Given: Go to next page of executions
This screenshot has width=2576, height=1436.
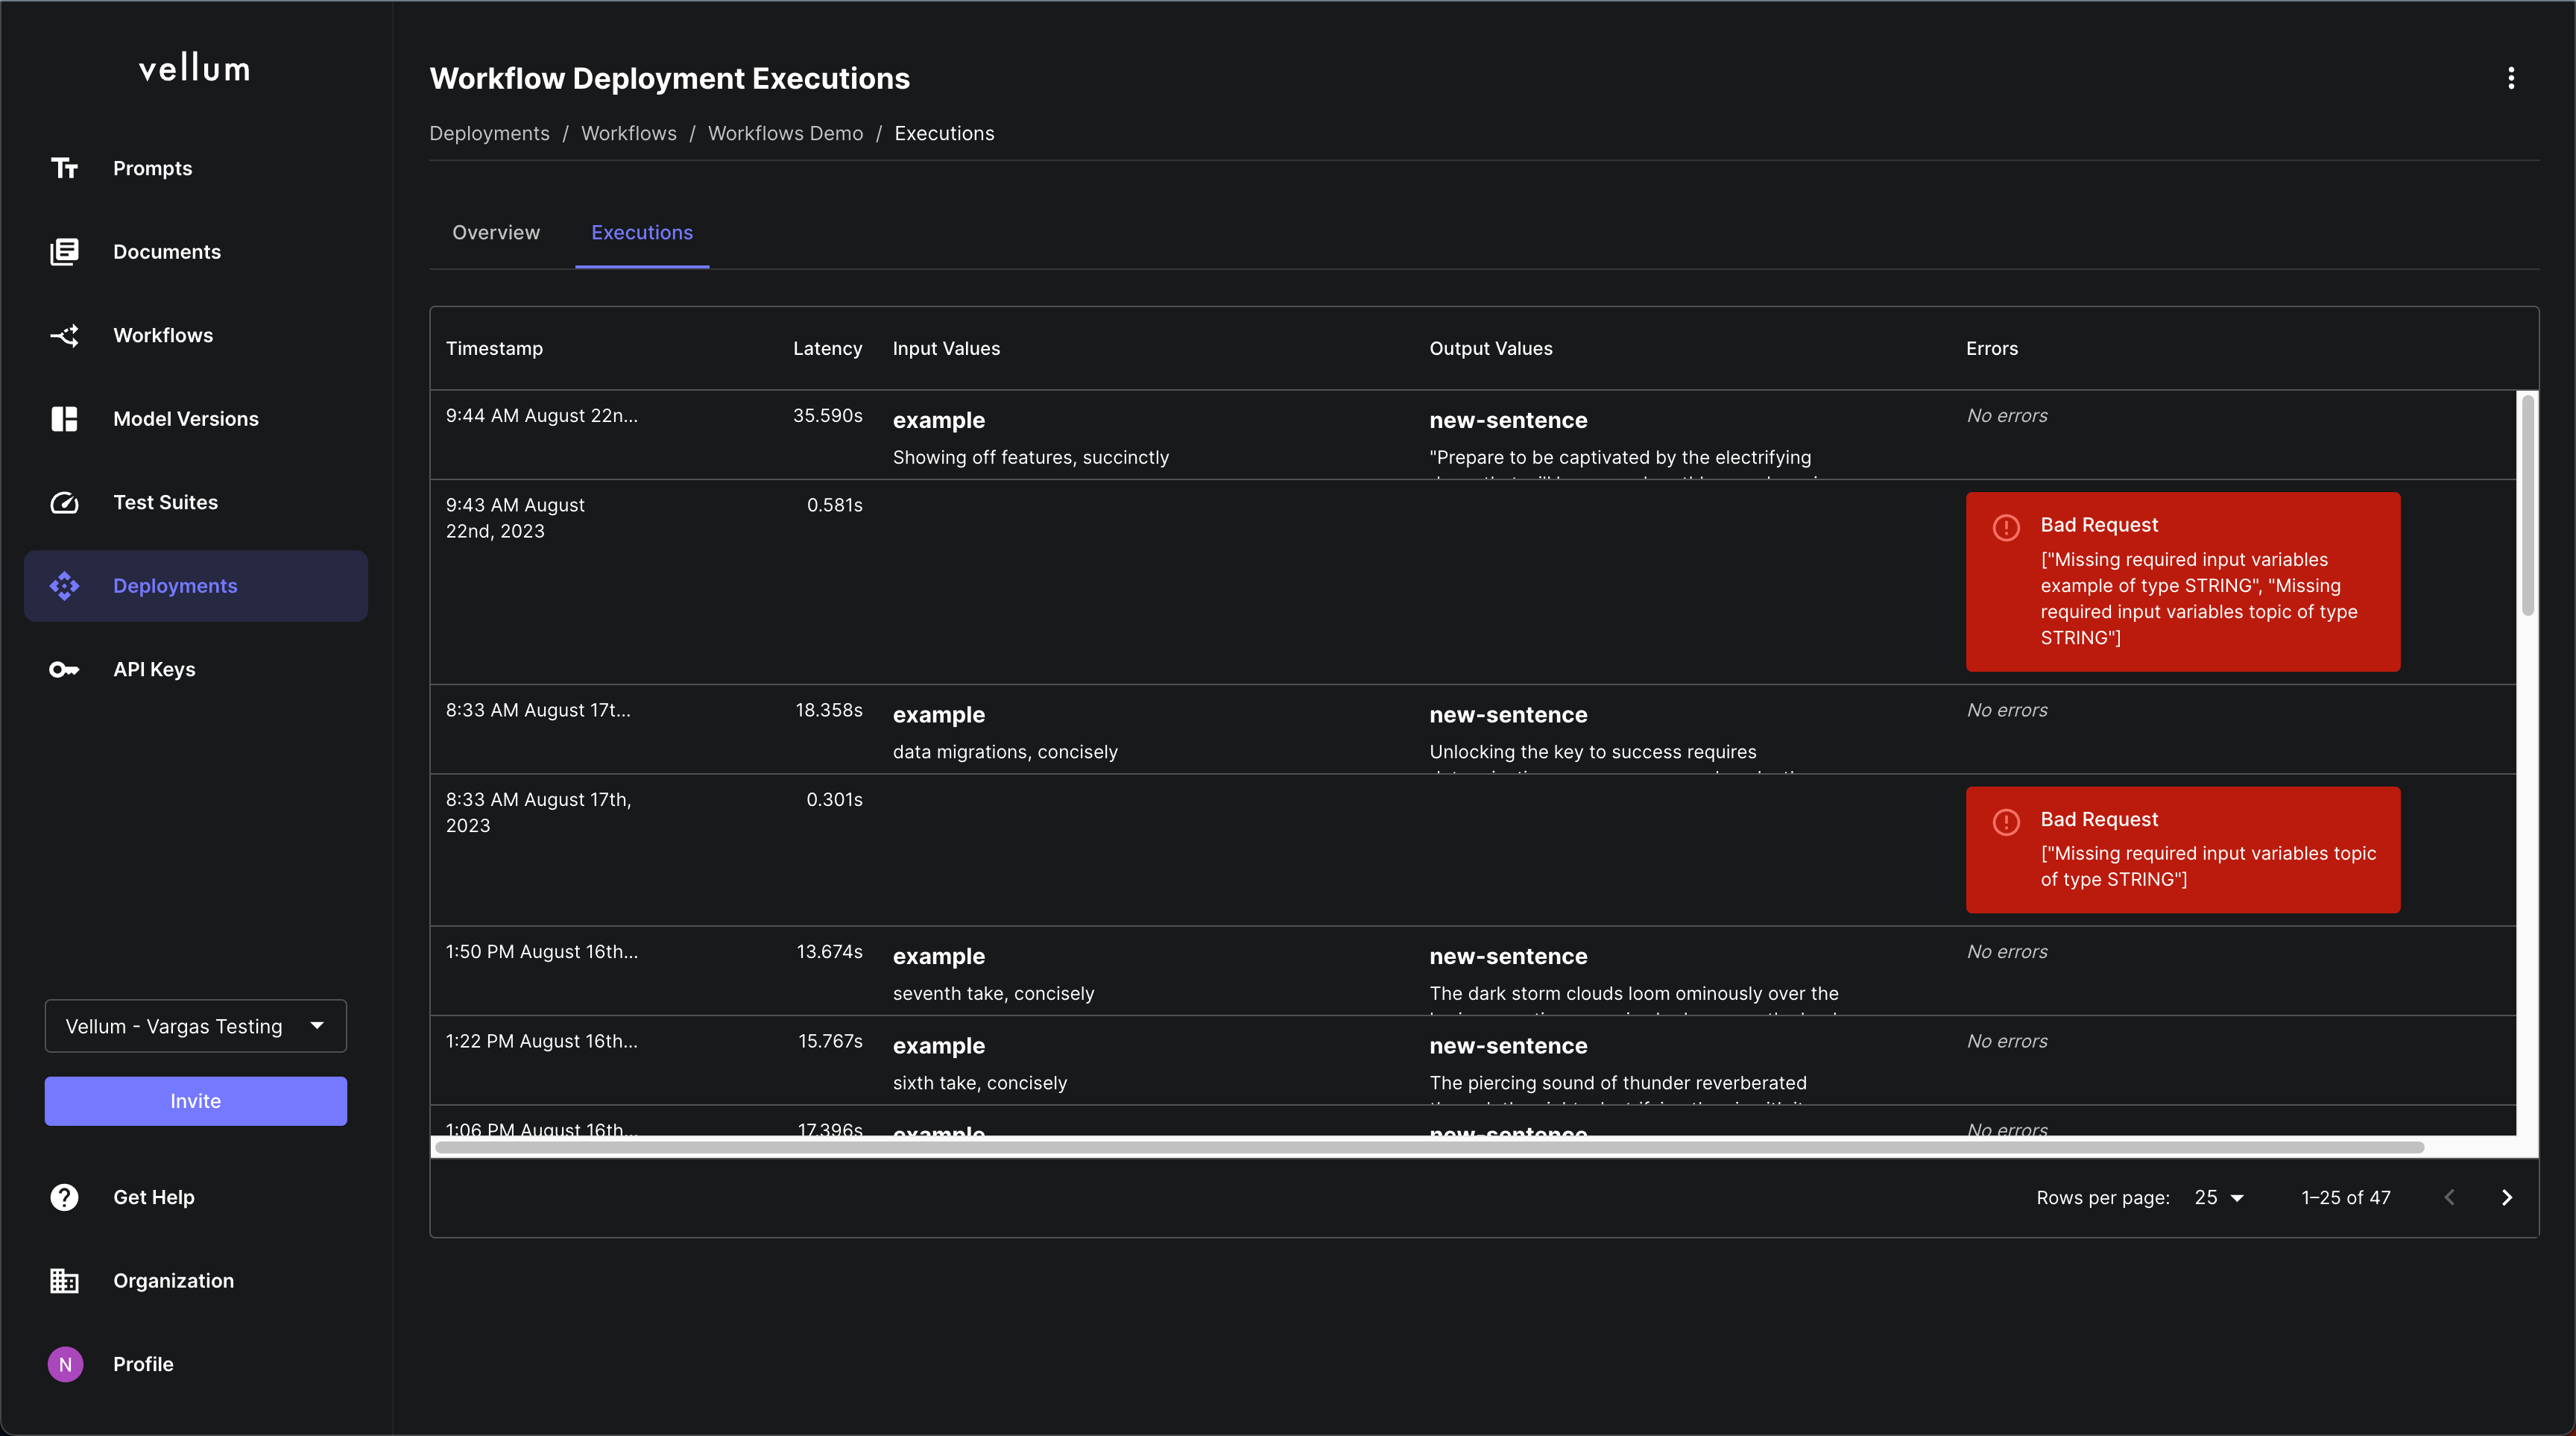Looking at the screenshot, I should pyautogui.click(x=2507, y=1197).
